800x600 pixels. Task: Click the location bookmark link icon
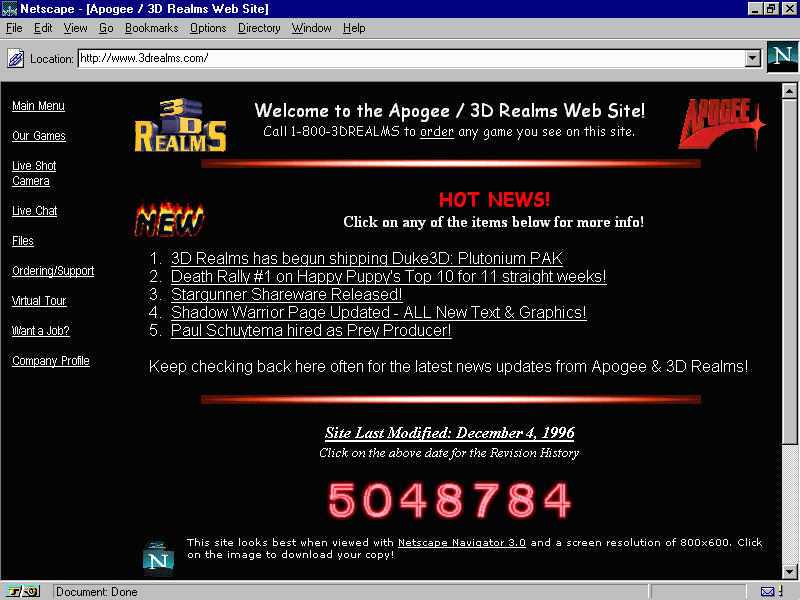(16, 59)
